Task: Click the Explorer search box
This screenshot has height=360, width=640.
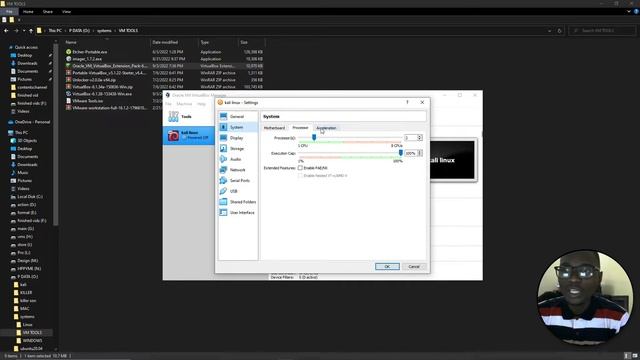Action: [602, 31]
